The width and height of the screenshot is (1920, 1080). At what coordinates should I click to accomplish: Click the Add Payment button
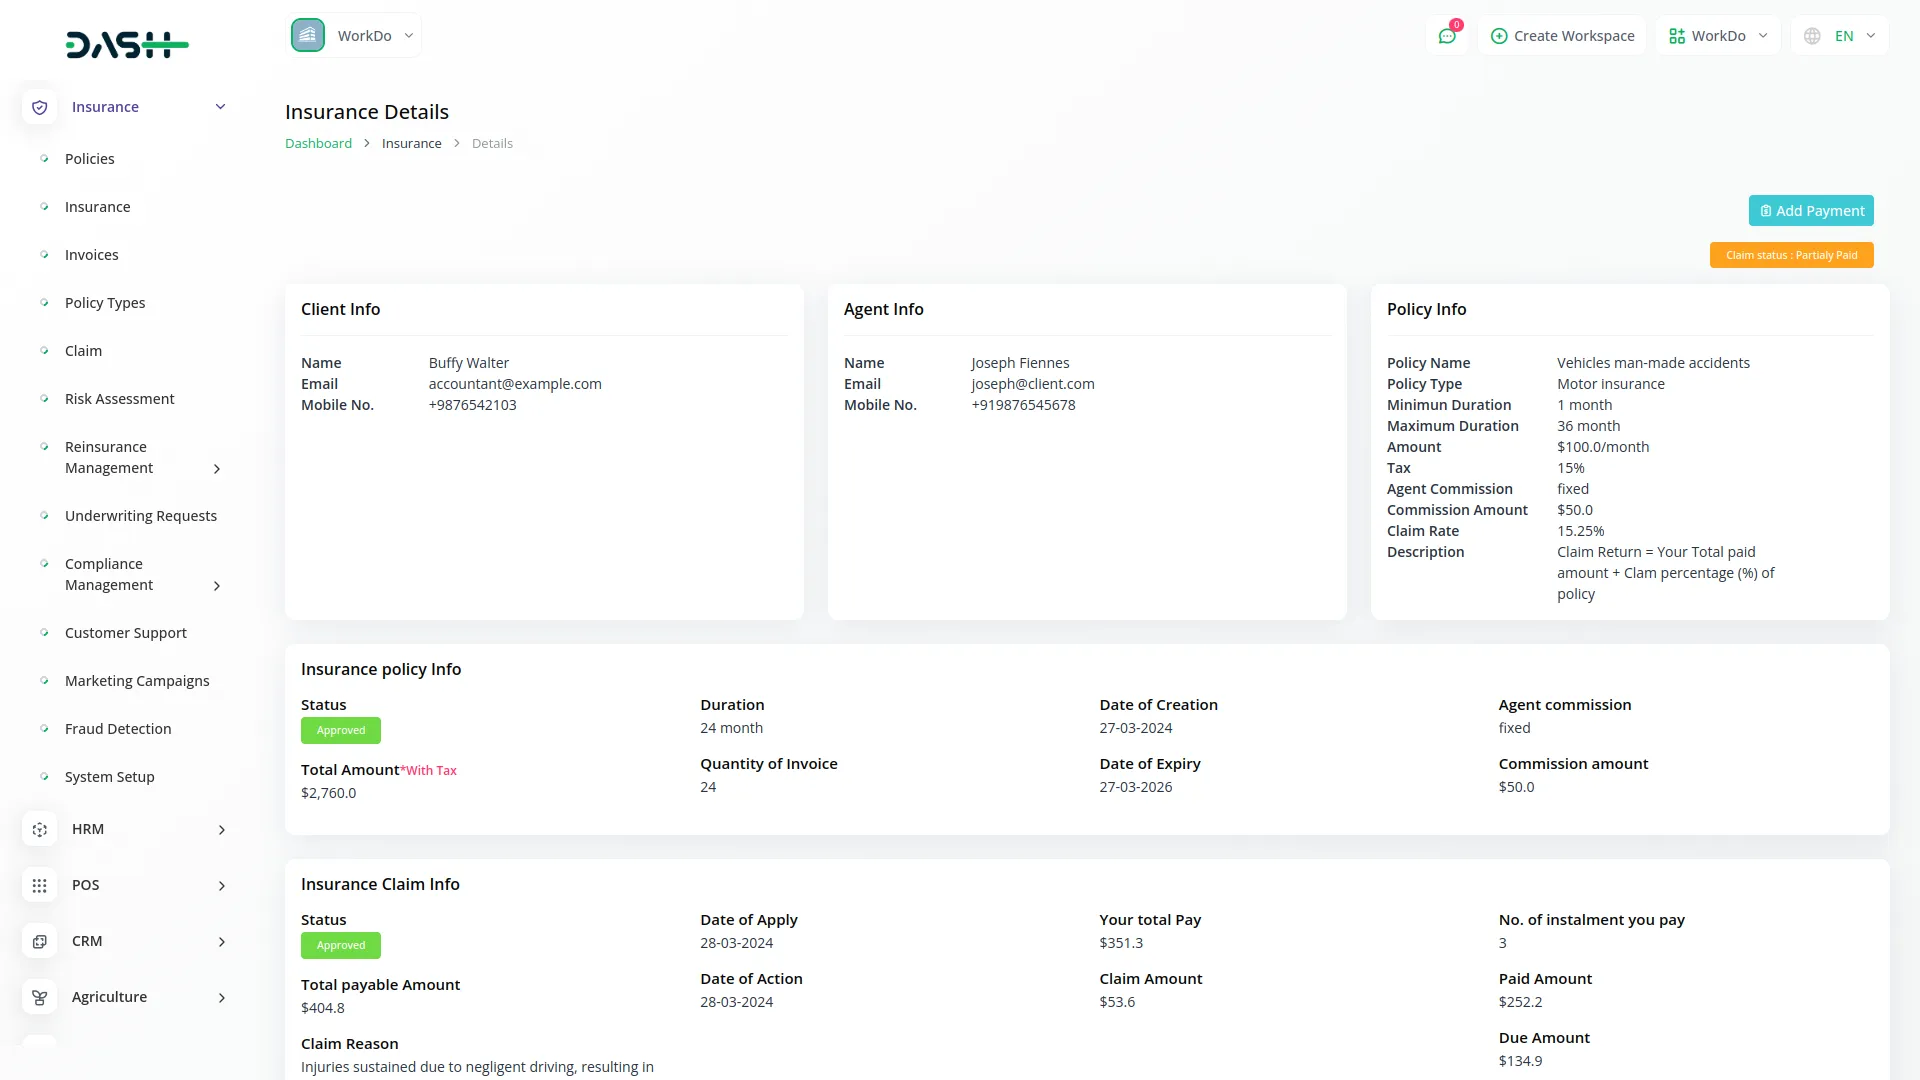(x=1811, y=210)
